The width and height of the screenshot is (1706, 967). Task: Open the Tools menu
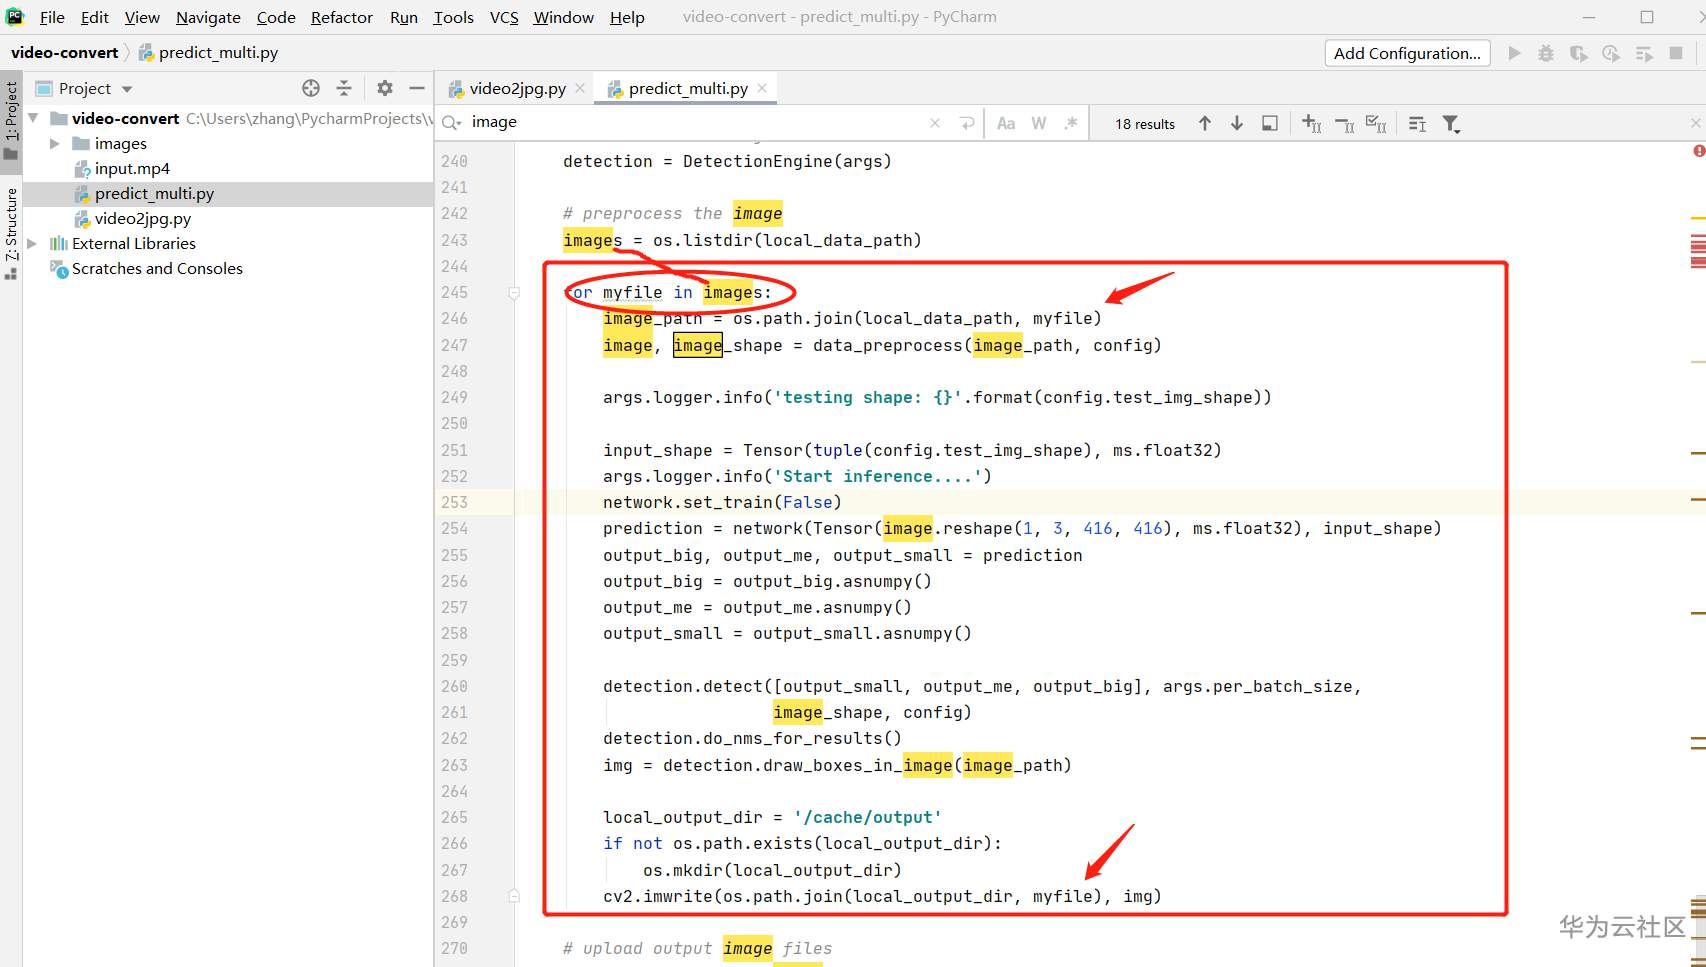453,17
